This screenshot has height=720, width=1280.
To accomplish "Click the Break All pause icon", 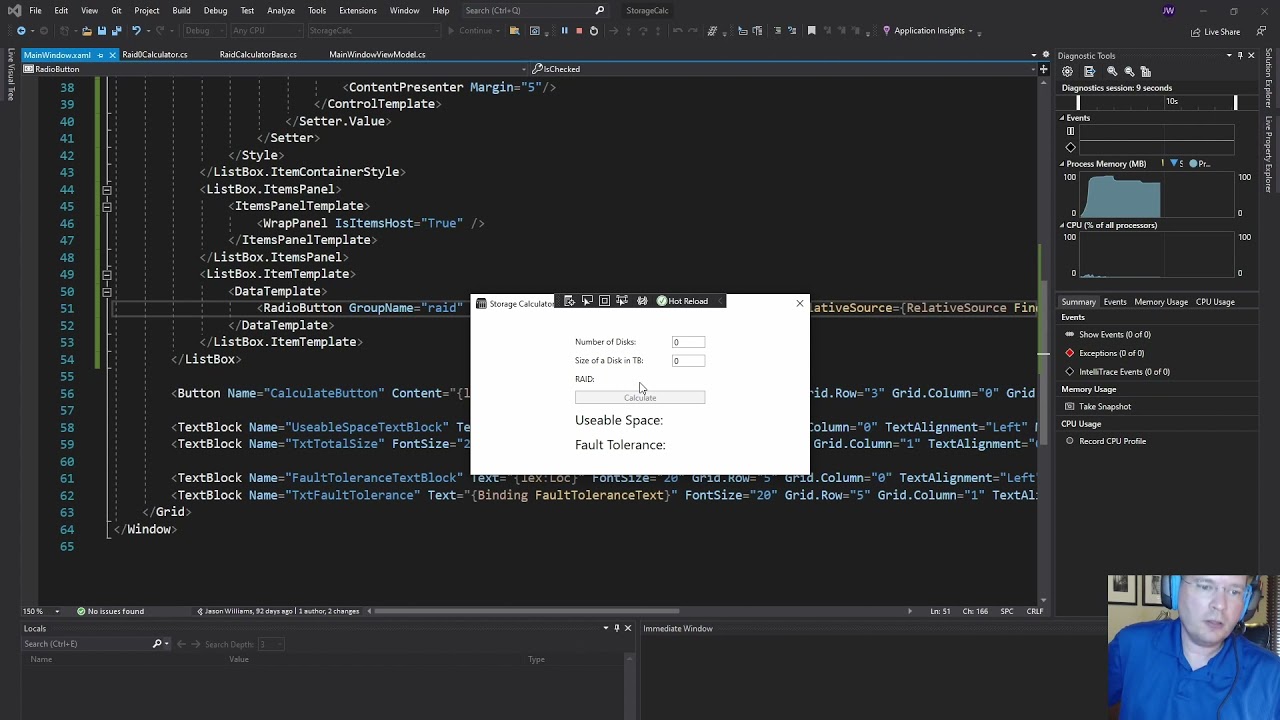I will [x=564, y=31].
